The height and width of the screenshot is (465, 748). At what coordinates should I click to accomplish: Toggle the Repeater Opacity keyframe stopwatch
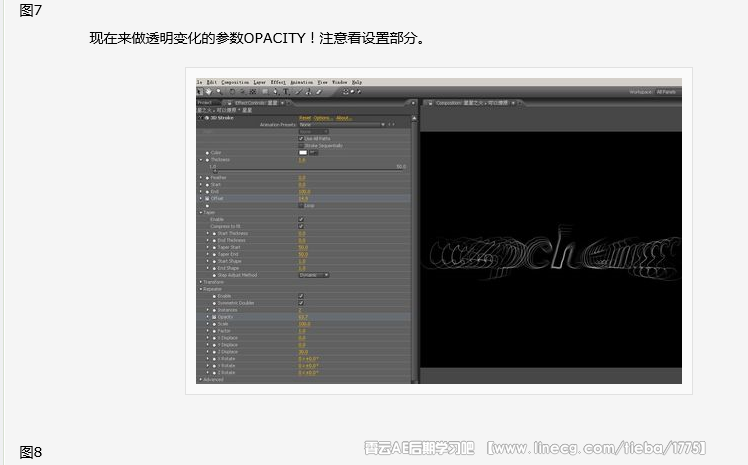(x=214, y=317)
